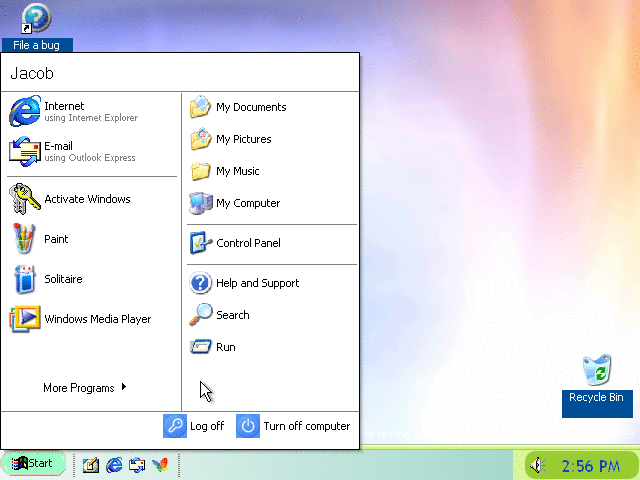Viewport: 640px width, 480px height.
Task: Click Turn off computer
Action: 293,426
